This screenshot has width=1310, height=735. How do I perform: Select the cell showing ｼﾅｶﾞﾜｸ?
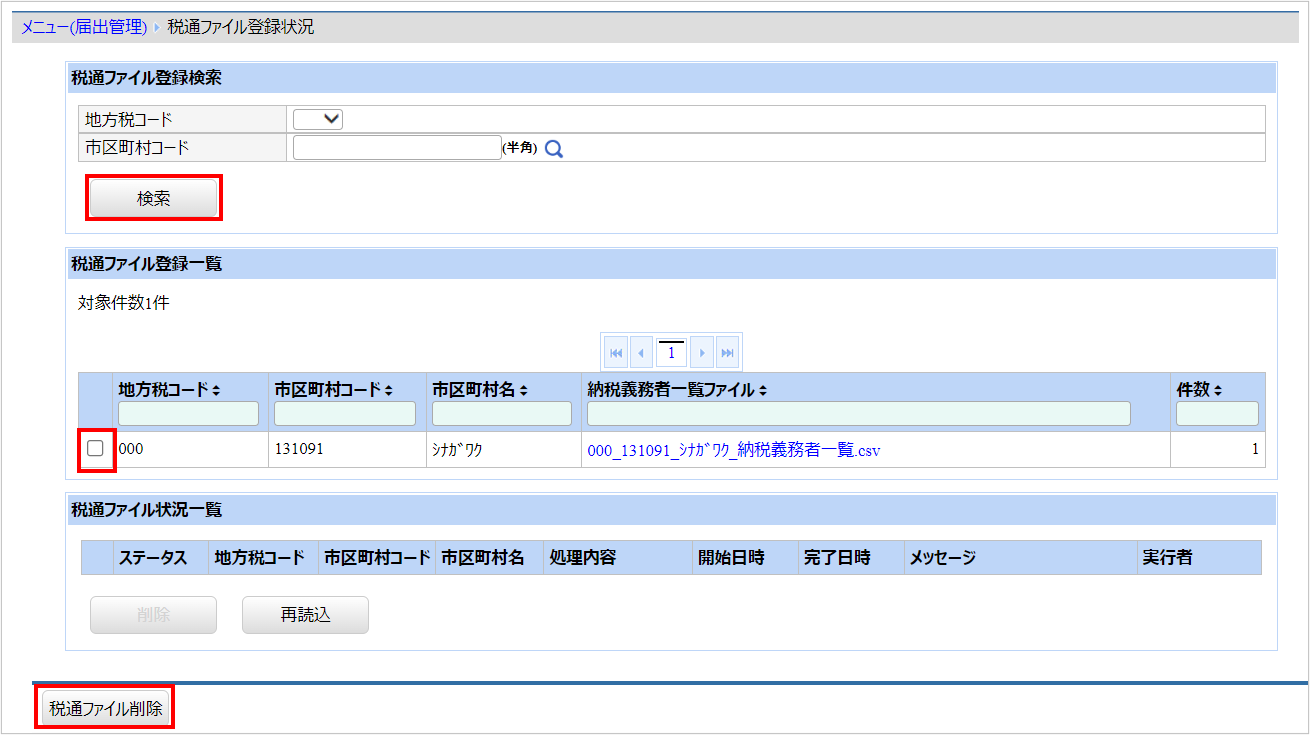[x=503, y=449]
